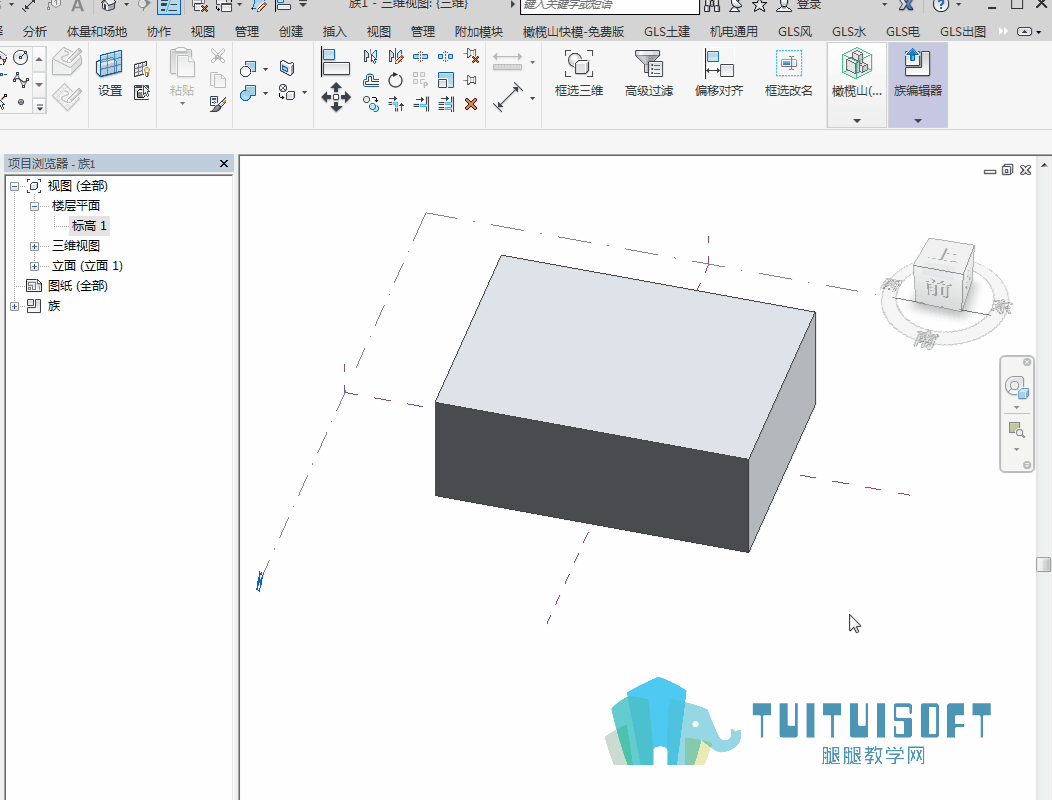
Task: Toggle Show work plane display
Action: click(142, 69)
